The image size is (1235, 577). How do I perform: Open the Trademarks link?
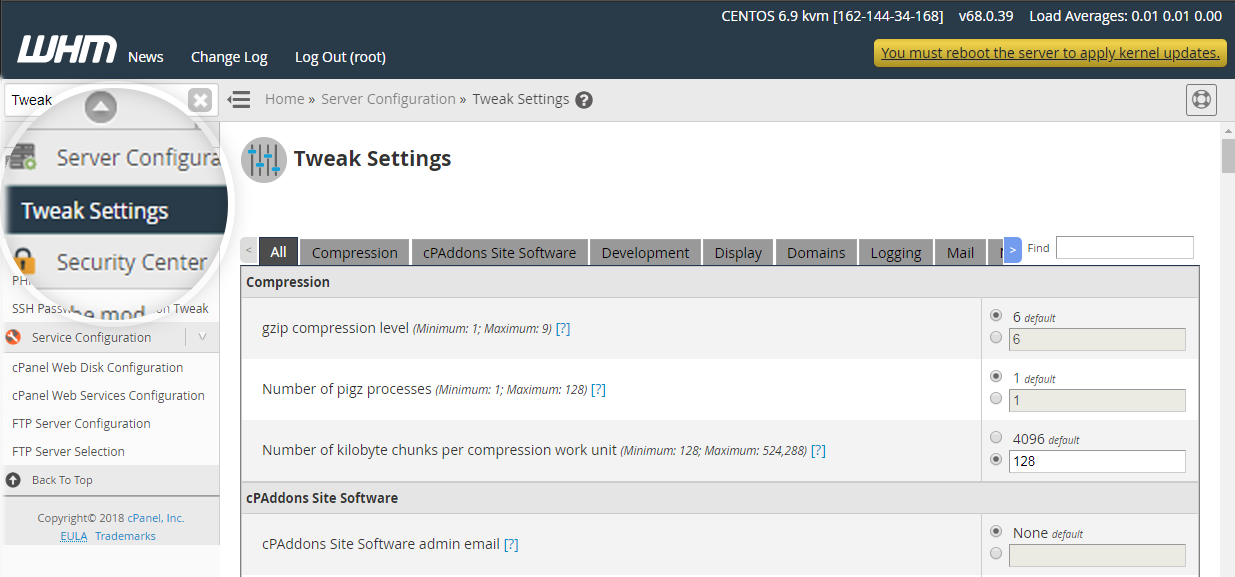tap(125, 536)
